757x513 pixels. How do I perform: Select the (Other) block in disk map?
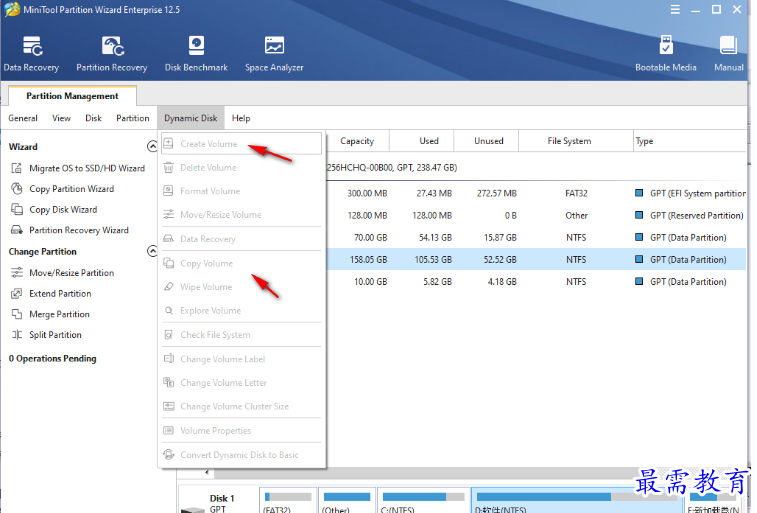pos(347,500)
